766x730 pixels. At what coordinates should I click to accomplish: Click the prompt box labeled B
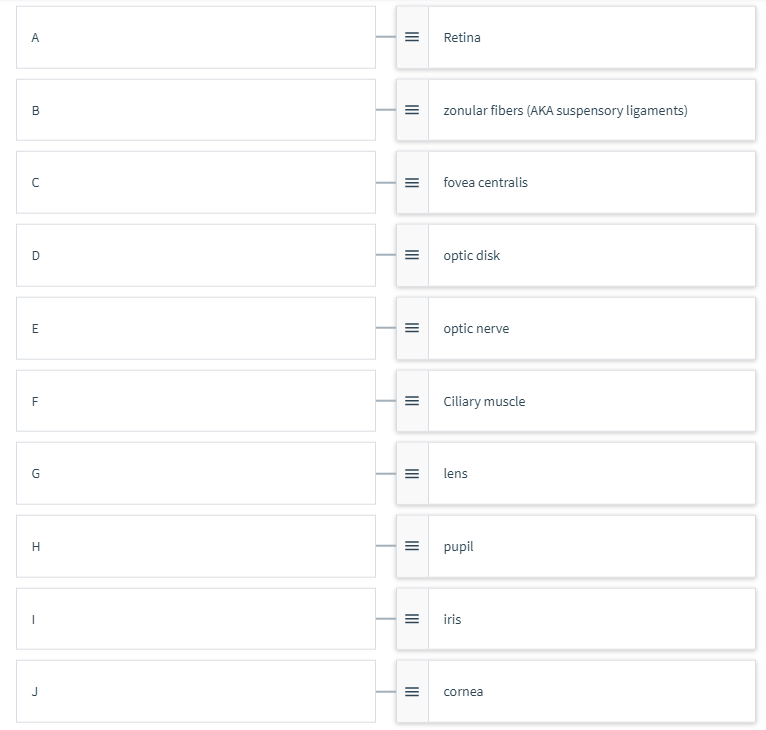coord(196,110)
